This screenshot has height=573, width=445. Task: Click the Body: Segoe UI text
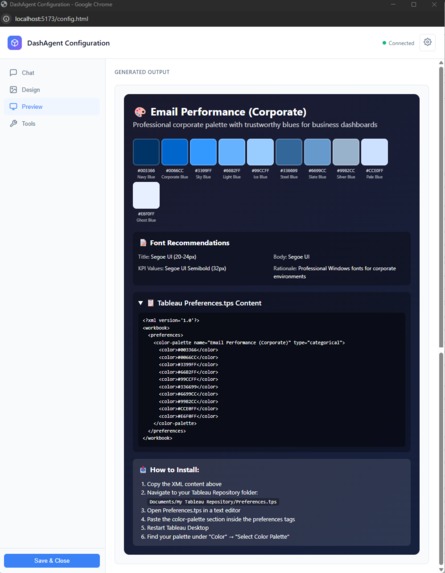291,257
